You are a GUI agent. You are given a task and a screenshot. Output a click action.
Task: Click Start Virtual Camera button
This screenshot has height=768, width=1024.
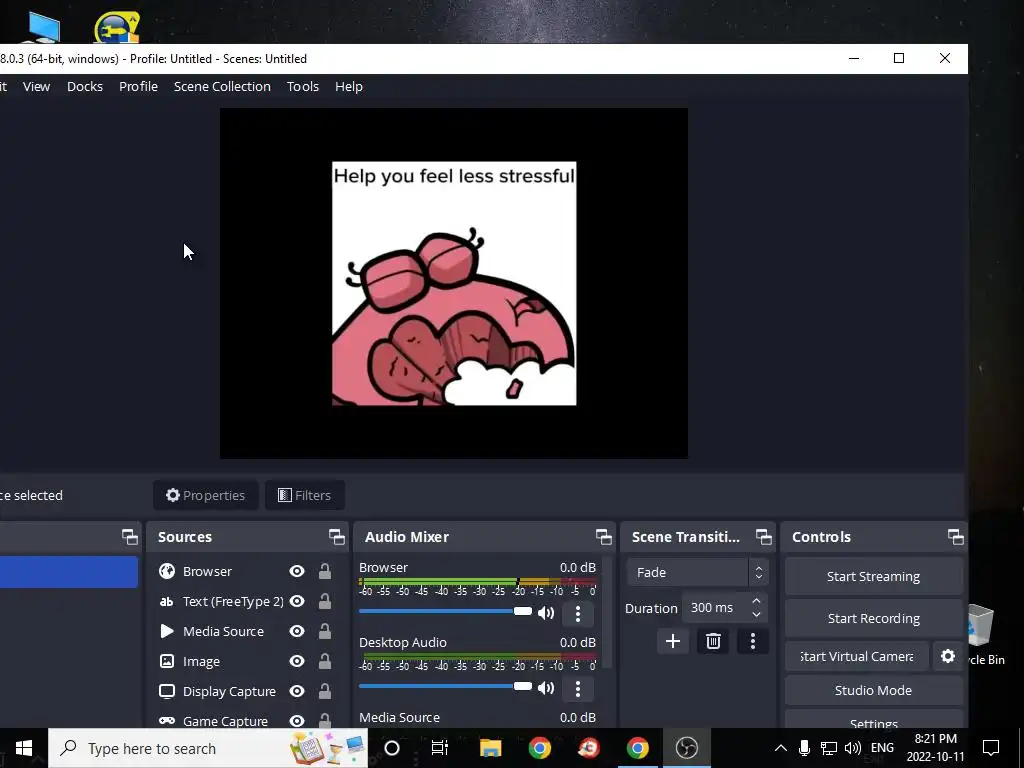tap(857, 656)
